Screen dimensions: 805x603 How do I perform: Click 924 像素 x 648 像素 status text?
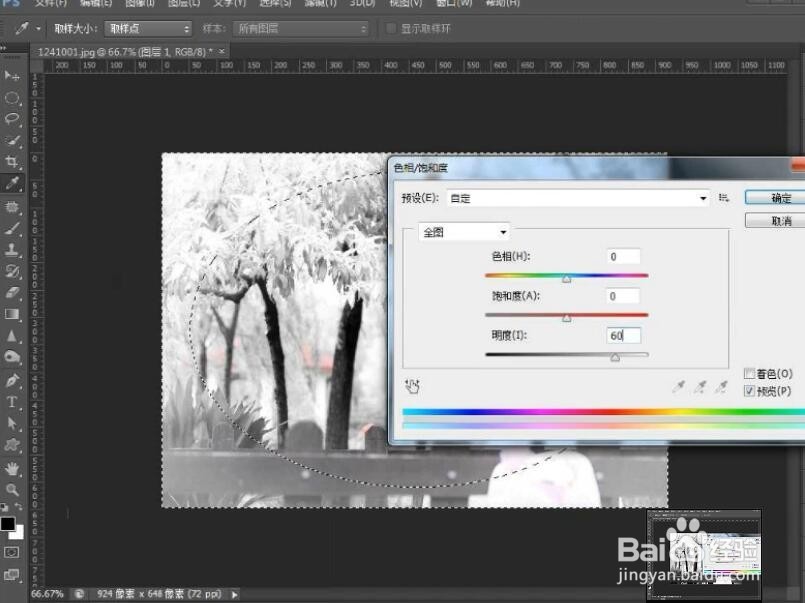point(159,594)
